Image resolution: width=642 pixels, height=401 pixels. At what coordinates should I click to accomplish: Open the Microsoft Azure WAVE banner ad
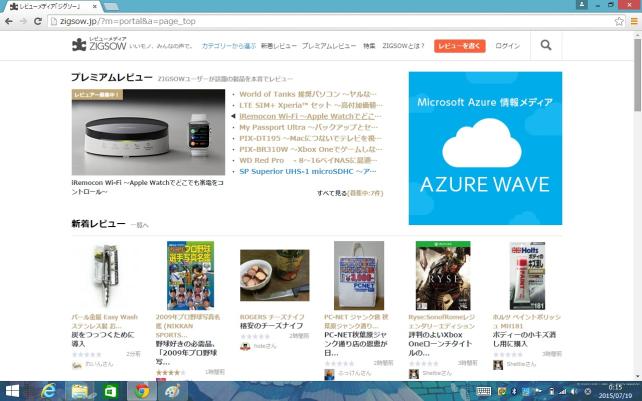click(x=485, y=148)
